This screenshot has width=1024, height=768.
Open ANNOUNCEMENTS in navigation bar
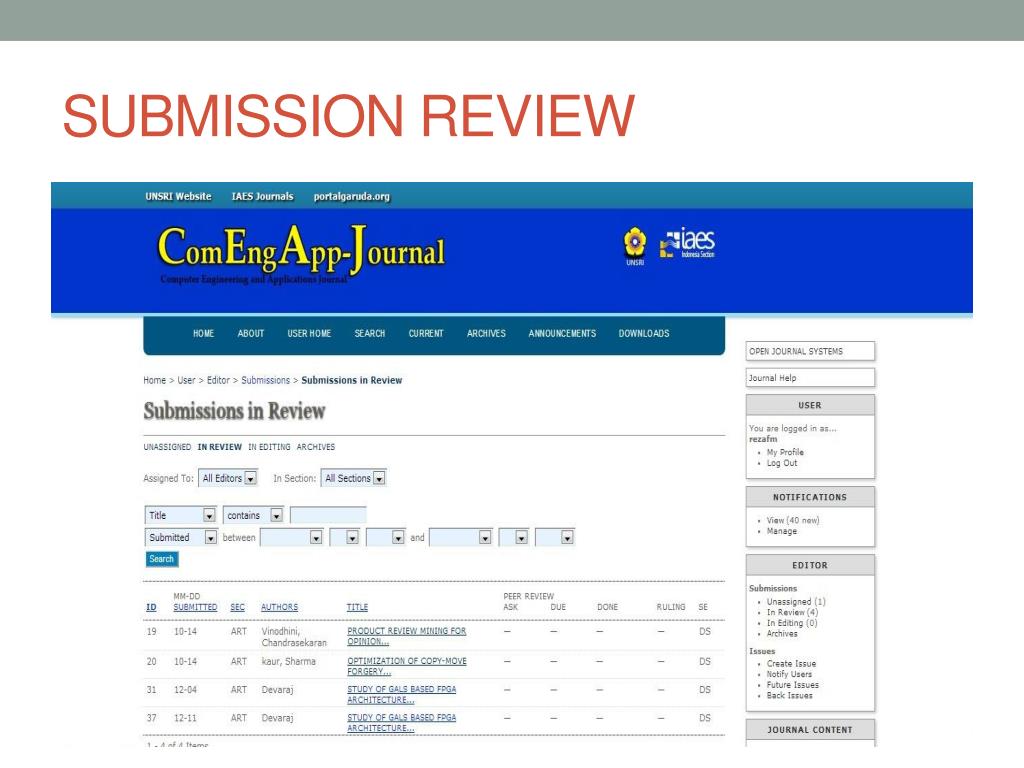562,333
